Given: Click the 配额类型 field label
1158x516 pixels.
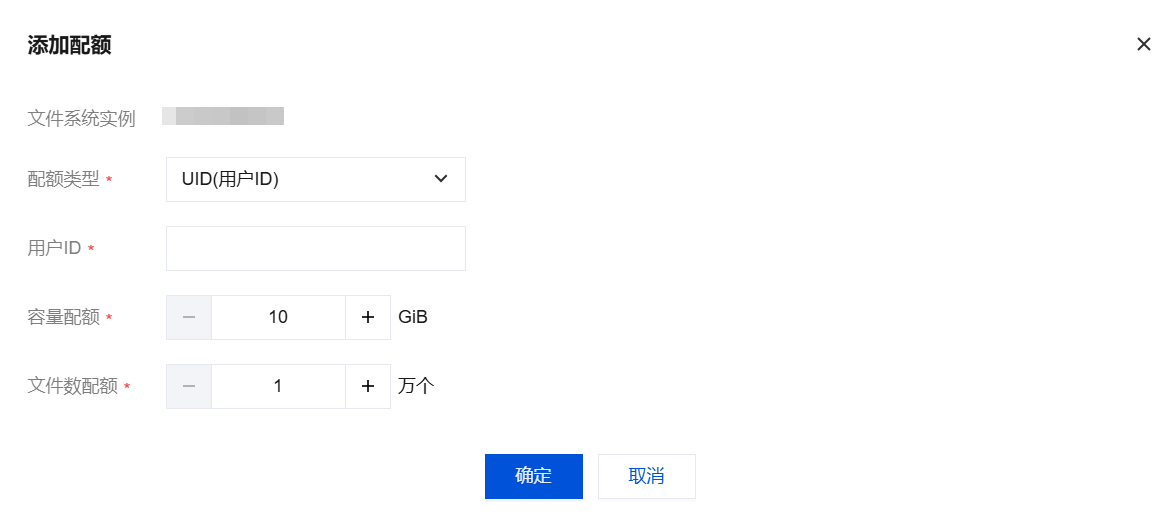Looking at the screenshot, I should [63, 179].
